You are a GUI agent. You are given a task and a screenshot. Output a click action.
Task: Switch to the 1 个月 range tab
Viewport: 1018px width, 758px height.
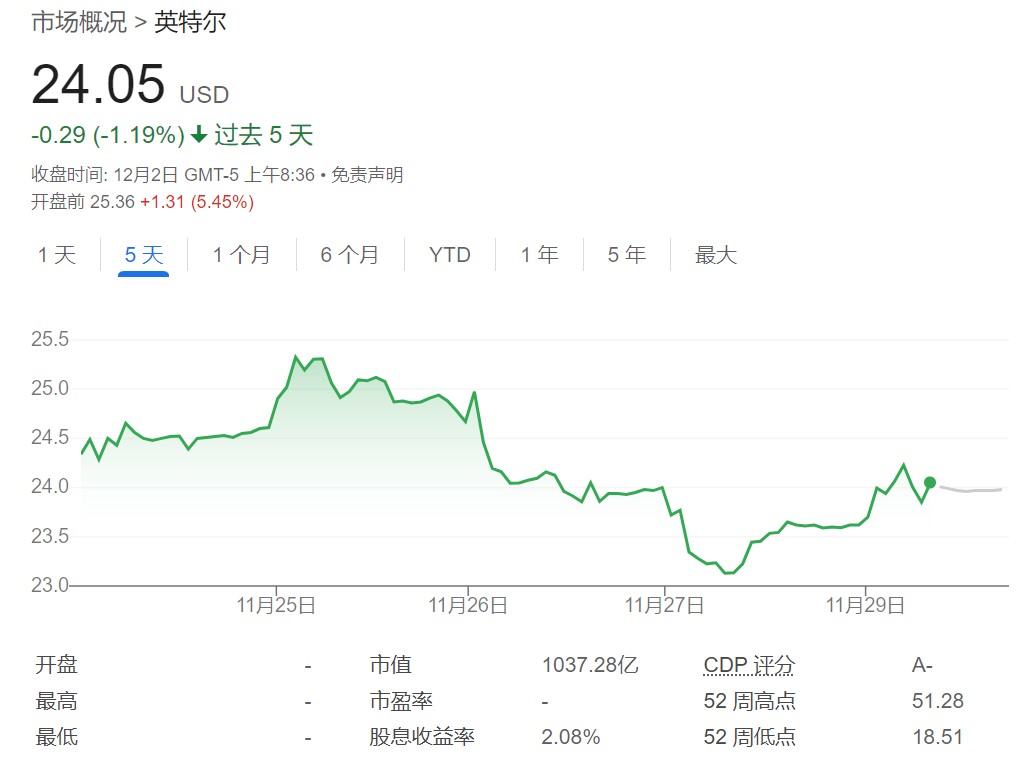tap(242, 254)
